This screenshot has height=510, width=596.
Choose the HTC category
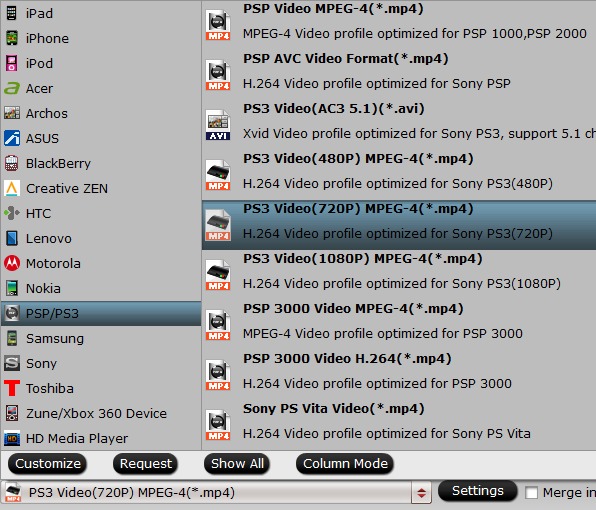[x=101, y=213]
